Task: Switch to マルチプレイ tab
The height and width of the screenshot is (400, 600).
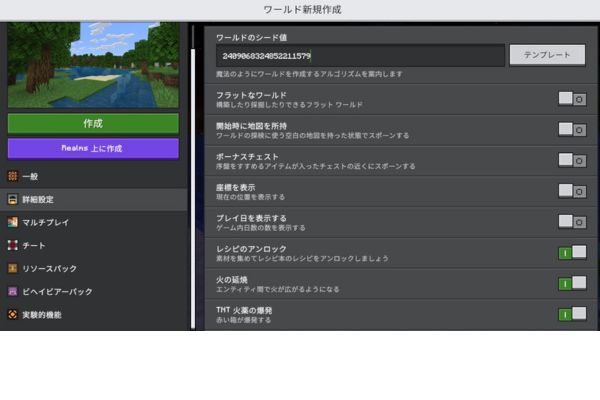Action: [94, 222]
